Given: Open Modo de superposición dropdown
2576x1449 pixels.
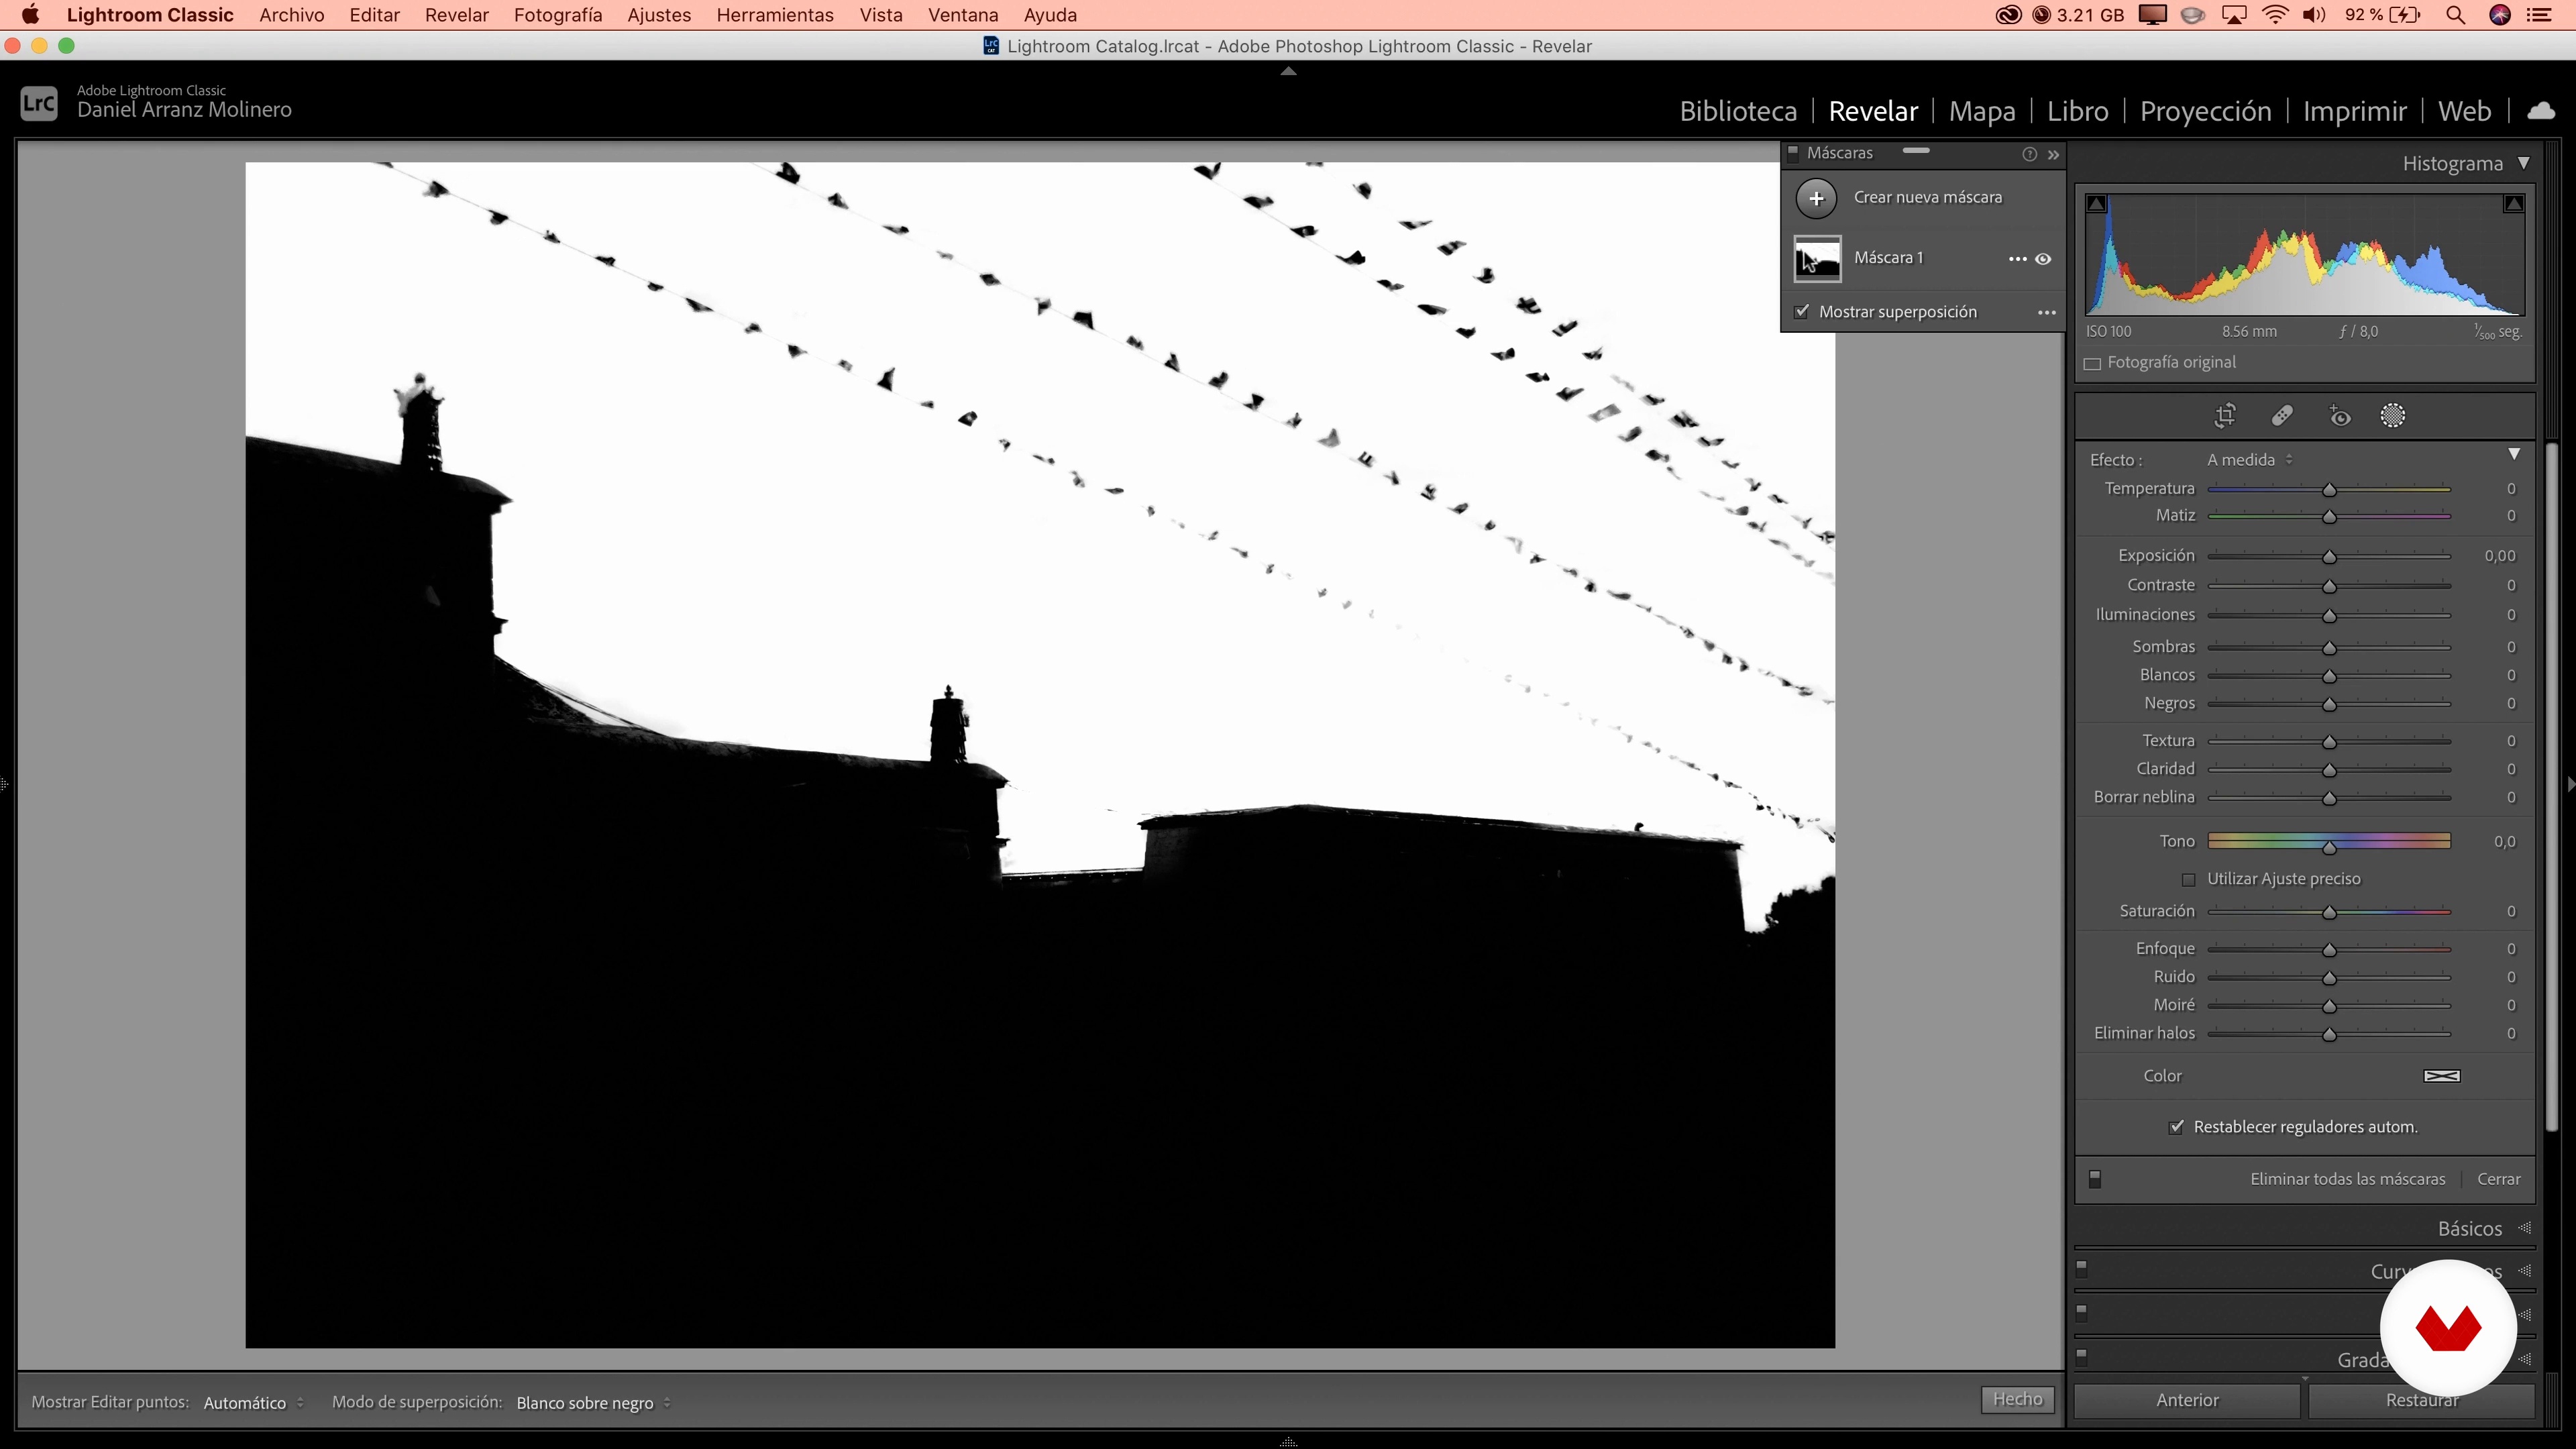Looking at the screenshot, I should pyautogui.click(x=594, y=1403).
